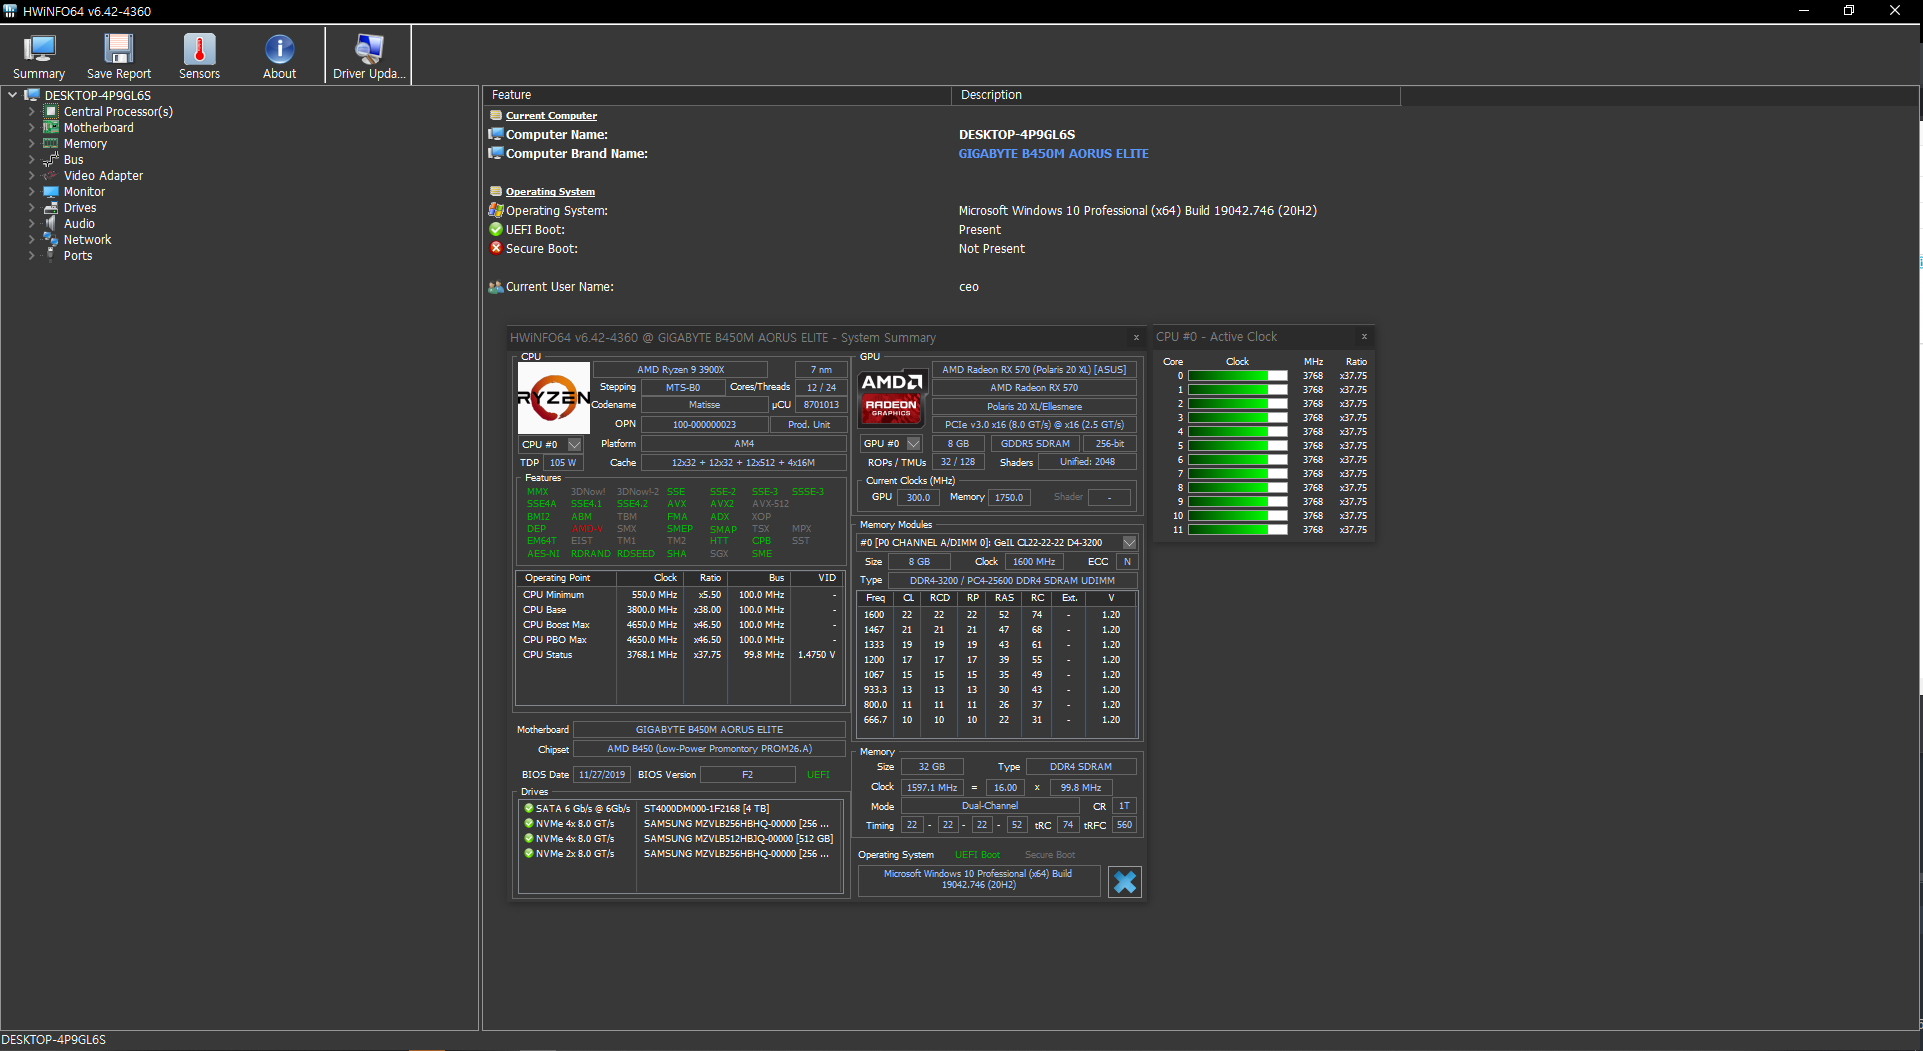Click the SAMSUNG 512 GB NVMe status indicator
The width and height of the screenshot is (1923, 1051).
tap(529, 838)
